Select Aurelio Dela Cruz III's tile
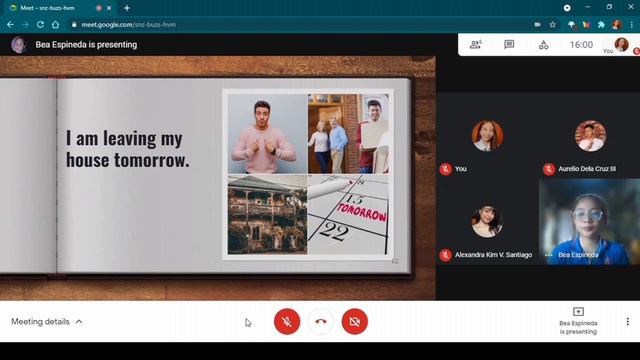 click(590, 136)
